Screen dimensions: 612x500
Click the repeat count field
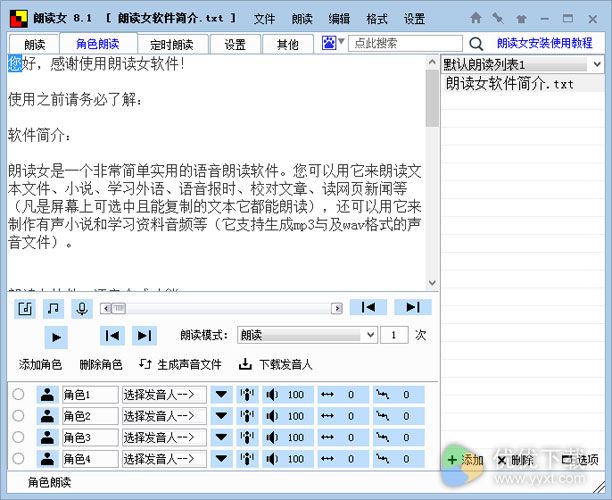coord(394,335)
